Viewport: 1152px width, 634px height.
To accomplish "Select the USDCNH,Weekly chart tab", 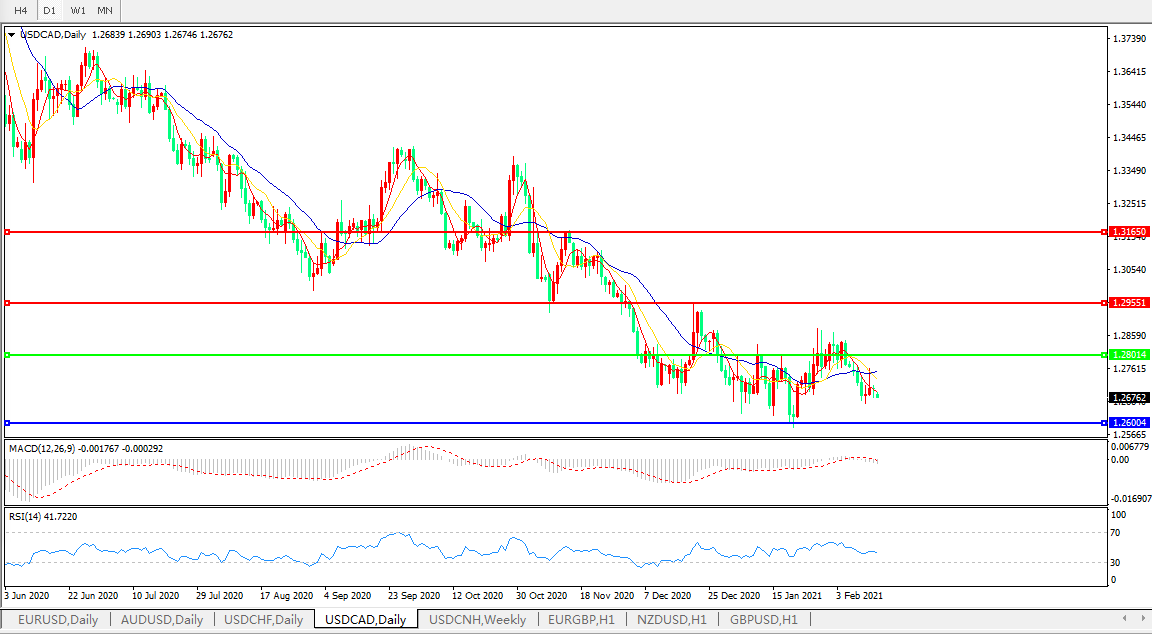I will (x=477, y=620).
